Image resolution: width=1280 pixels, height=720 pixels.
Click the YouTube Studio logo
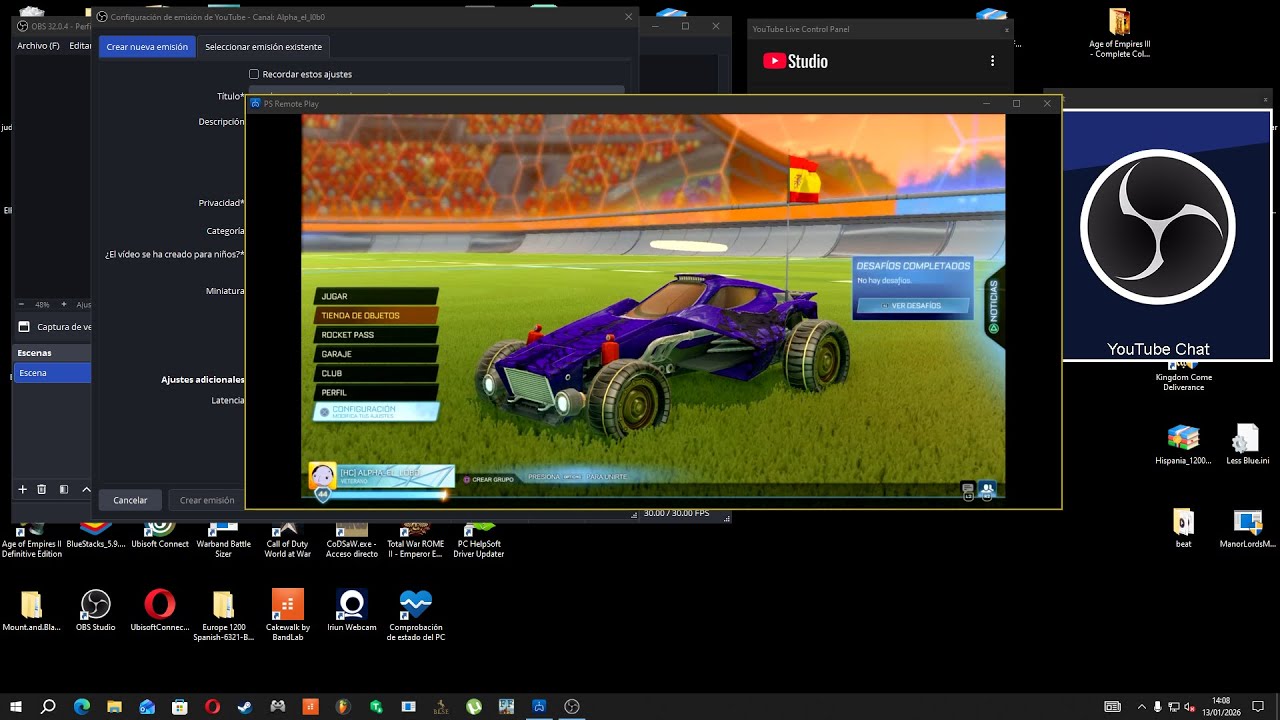(x=795, y=61)
